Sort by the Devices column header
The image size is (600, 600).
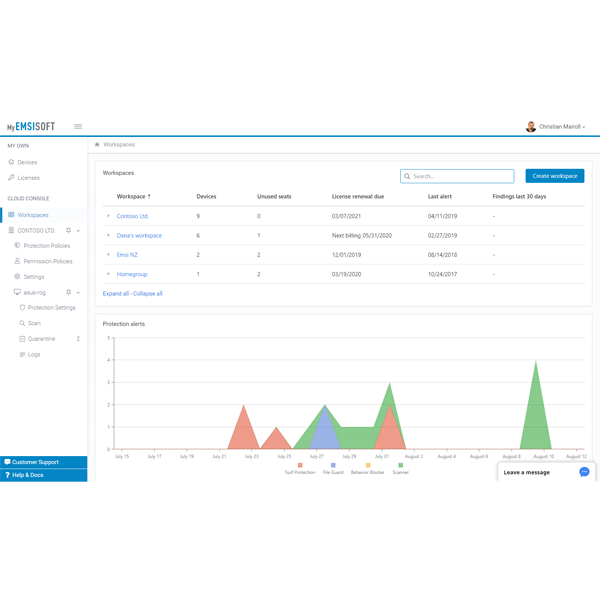[x=206, y=196]
